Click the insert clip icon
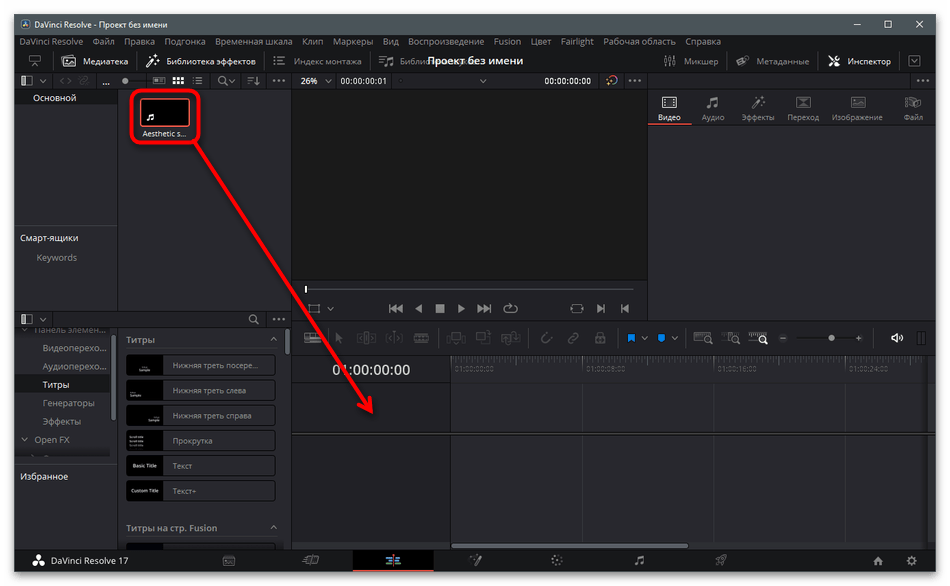 coord(456,338)
